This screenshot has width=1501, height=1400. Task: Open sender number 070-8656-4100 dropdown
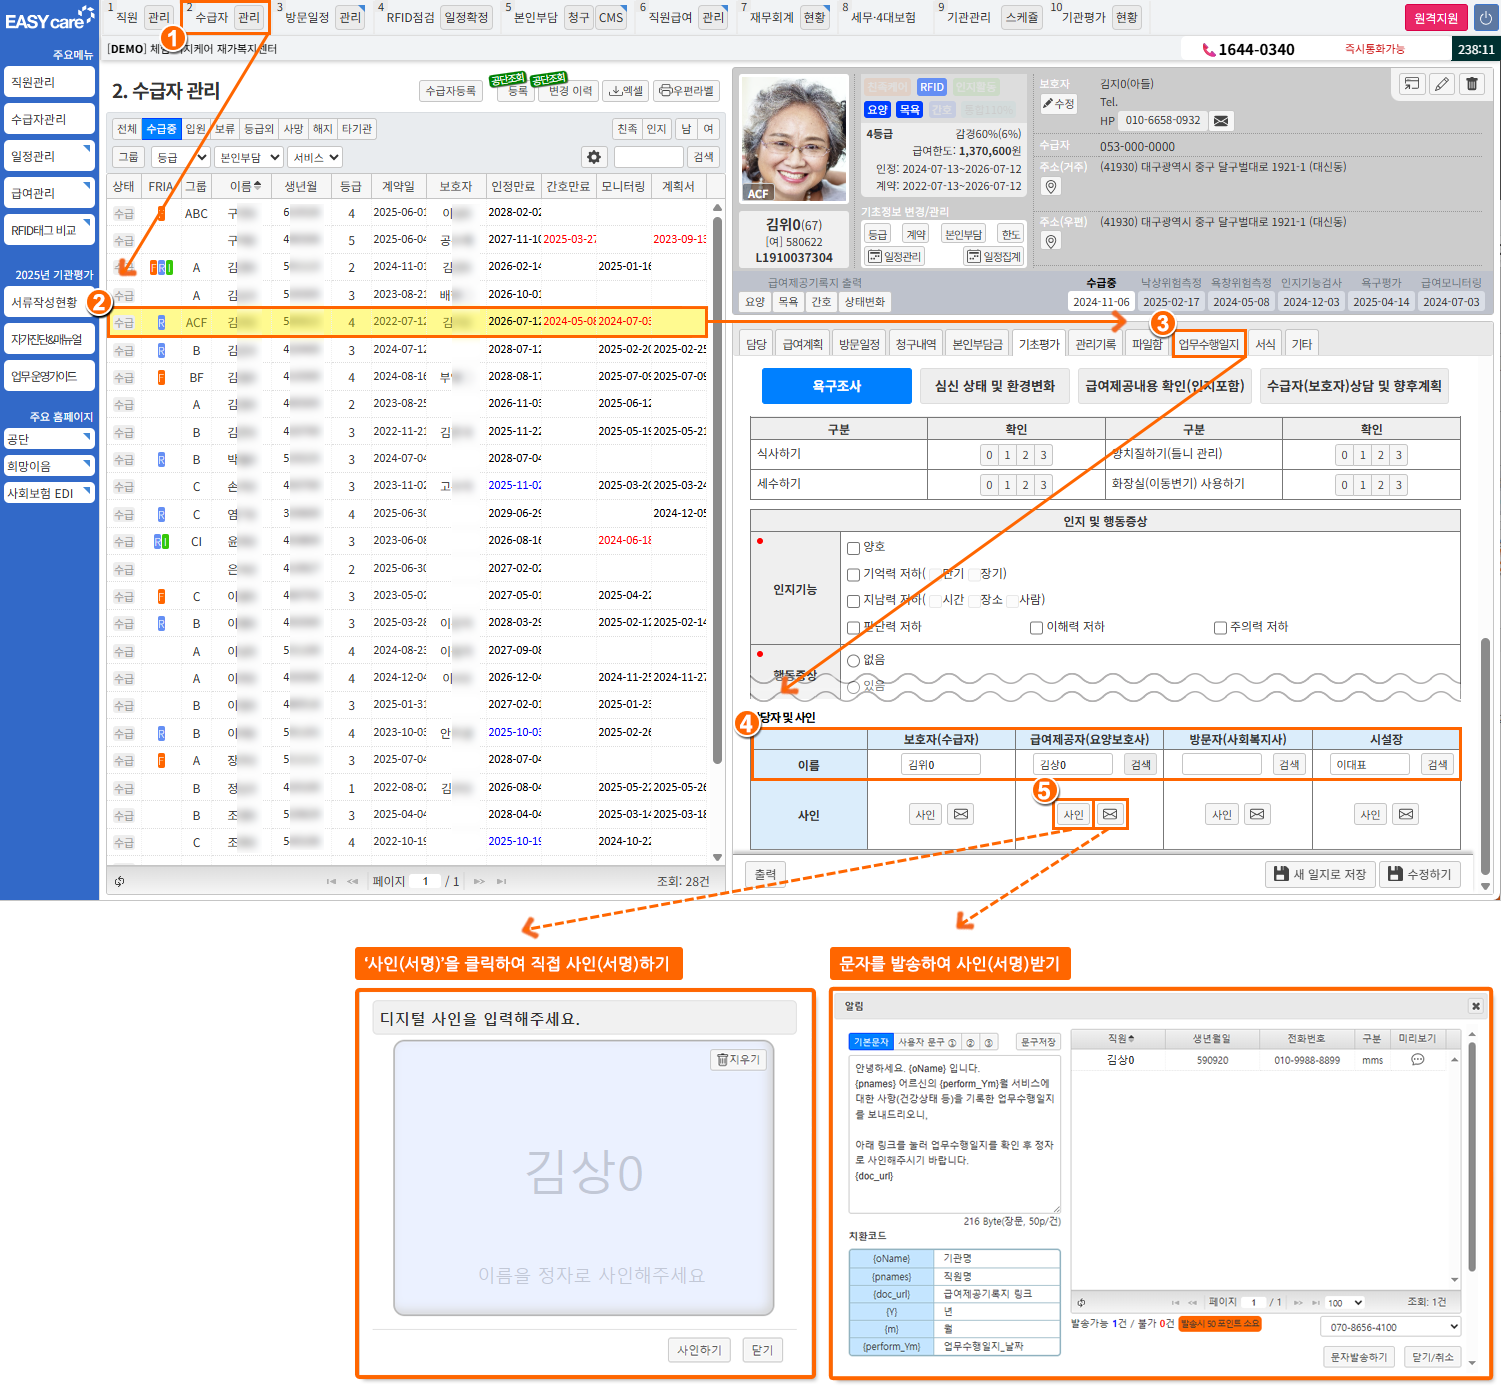[1391, 1327]
